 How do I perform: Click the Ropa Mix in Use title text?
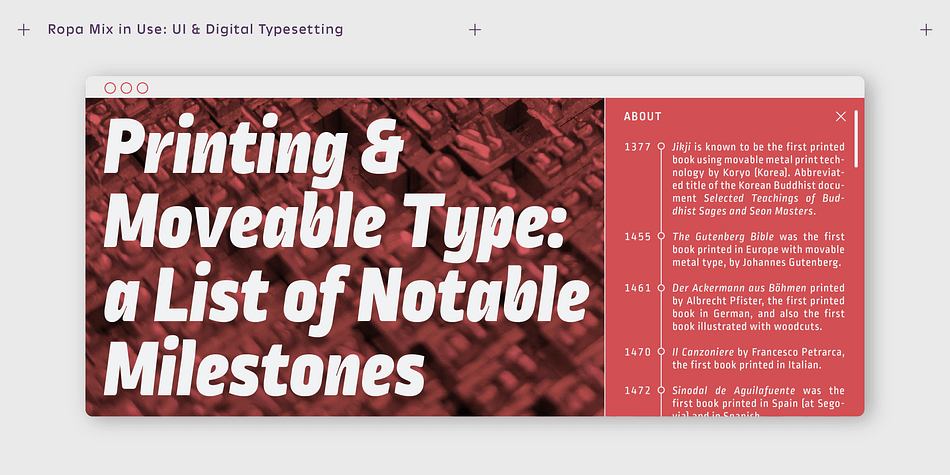pos(195,29)
